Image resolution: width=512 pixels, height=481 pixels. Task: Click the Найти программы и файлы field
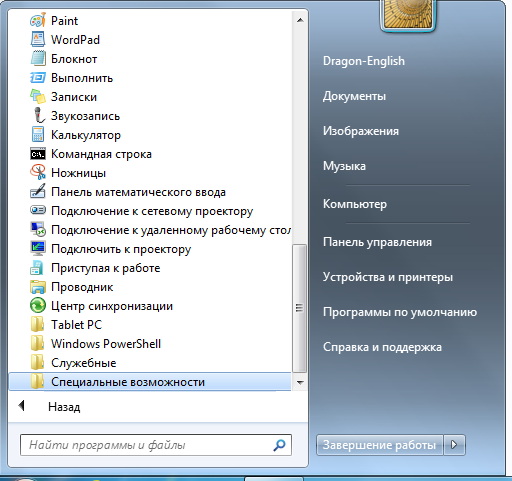(x=156, y=445)
